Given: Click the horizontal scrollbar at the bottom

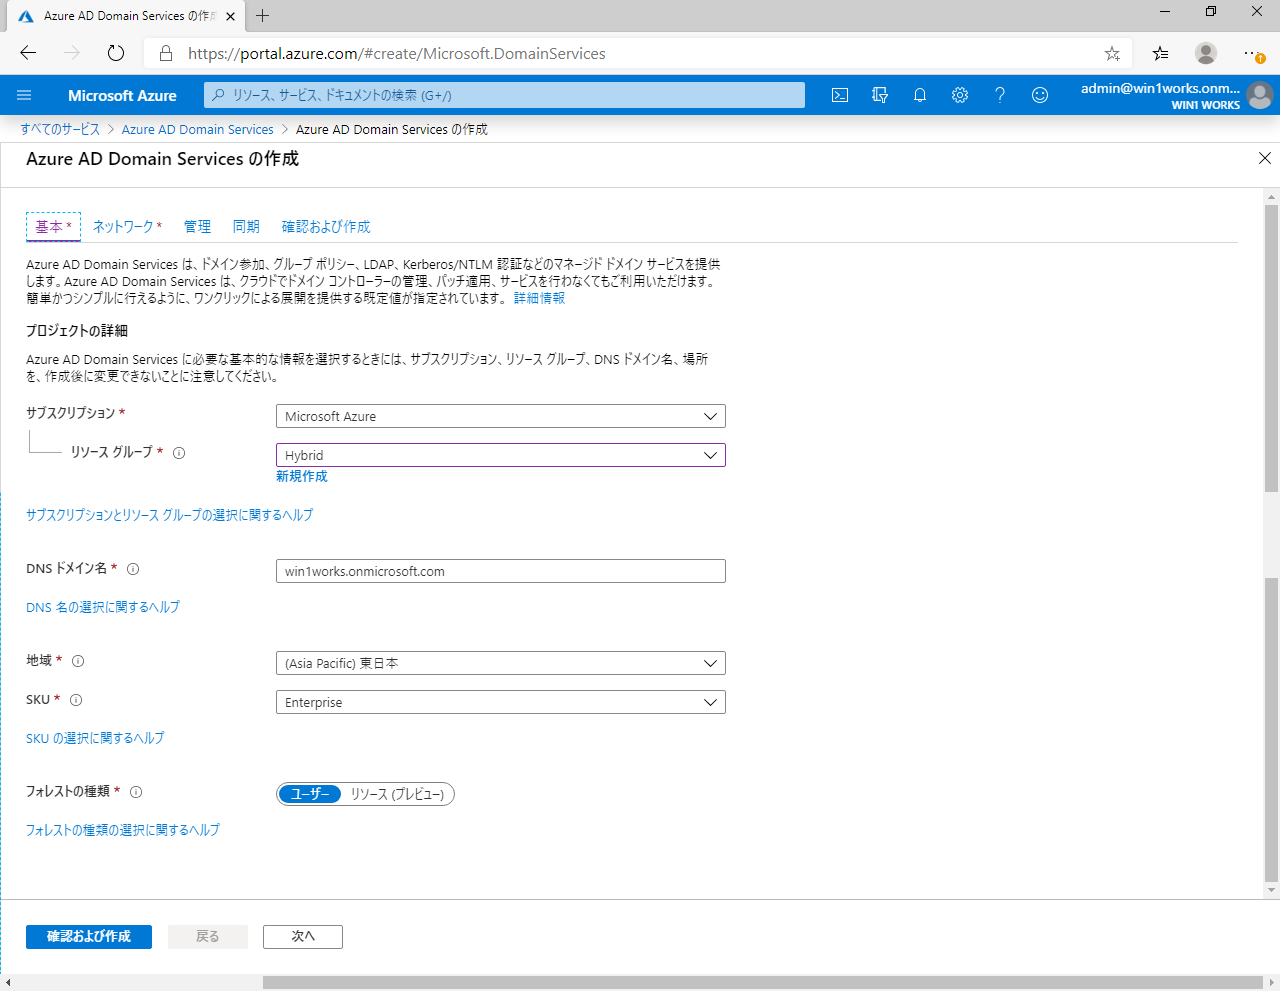Looking at the screenshot, I should (762, 983).
